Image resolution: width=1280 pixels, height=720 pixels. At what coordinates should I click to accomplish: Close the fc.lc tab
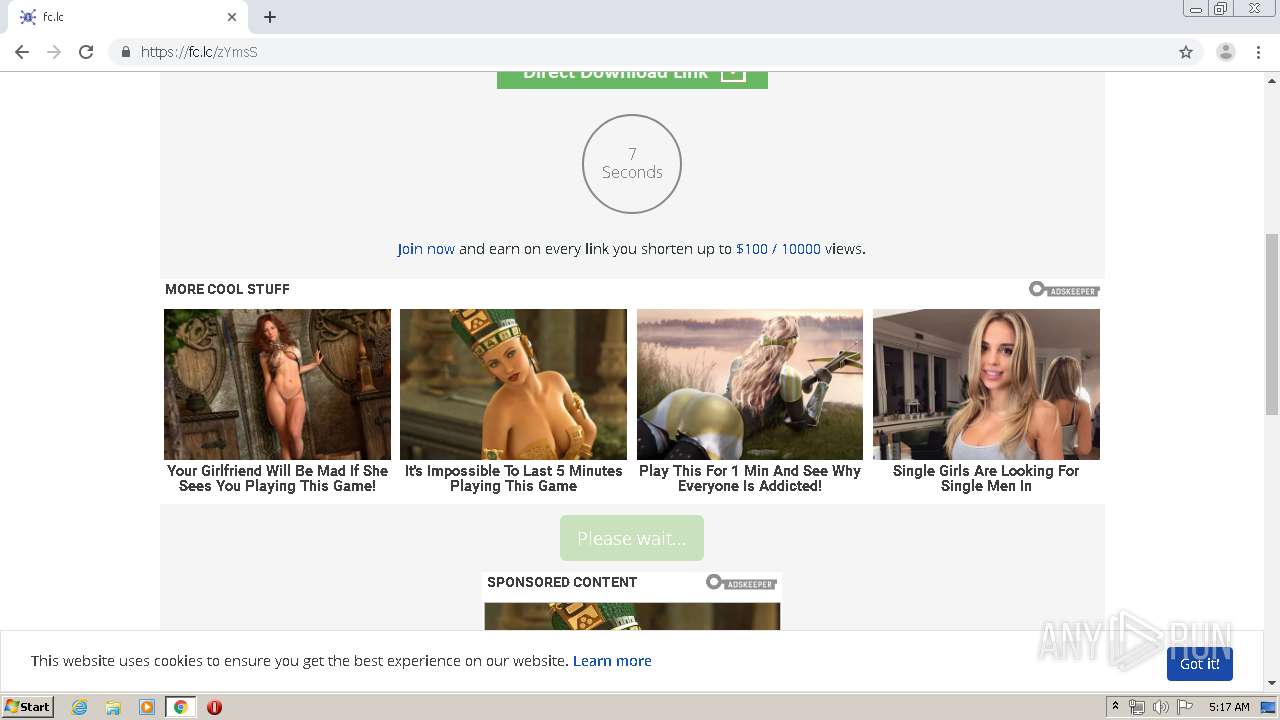(232, 17)
